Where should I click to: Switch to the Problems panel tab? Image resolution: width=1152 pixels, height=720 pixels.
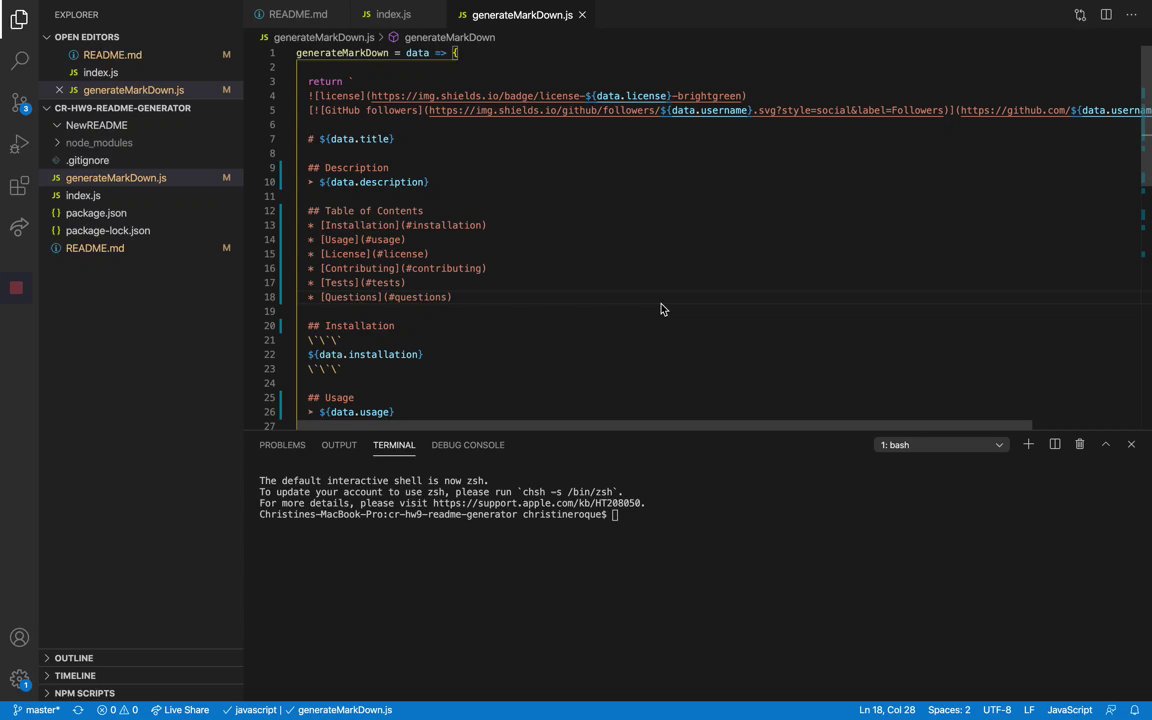tap(282, 445)
